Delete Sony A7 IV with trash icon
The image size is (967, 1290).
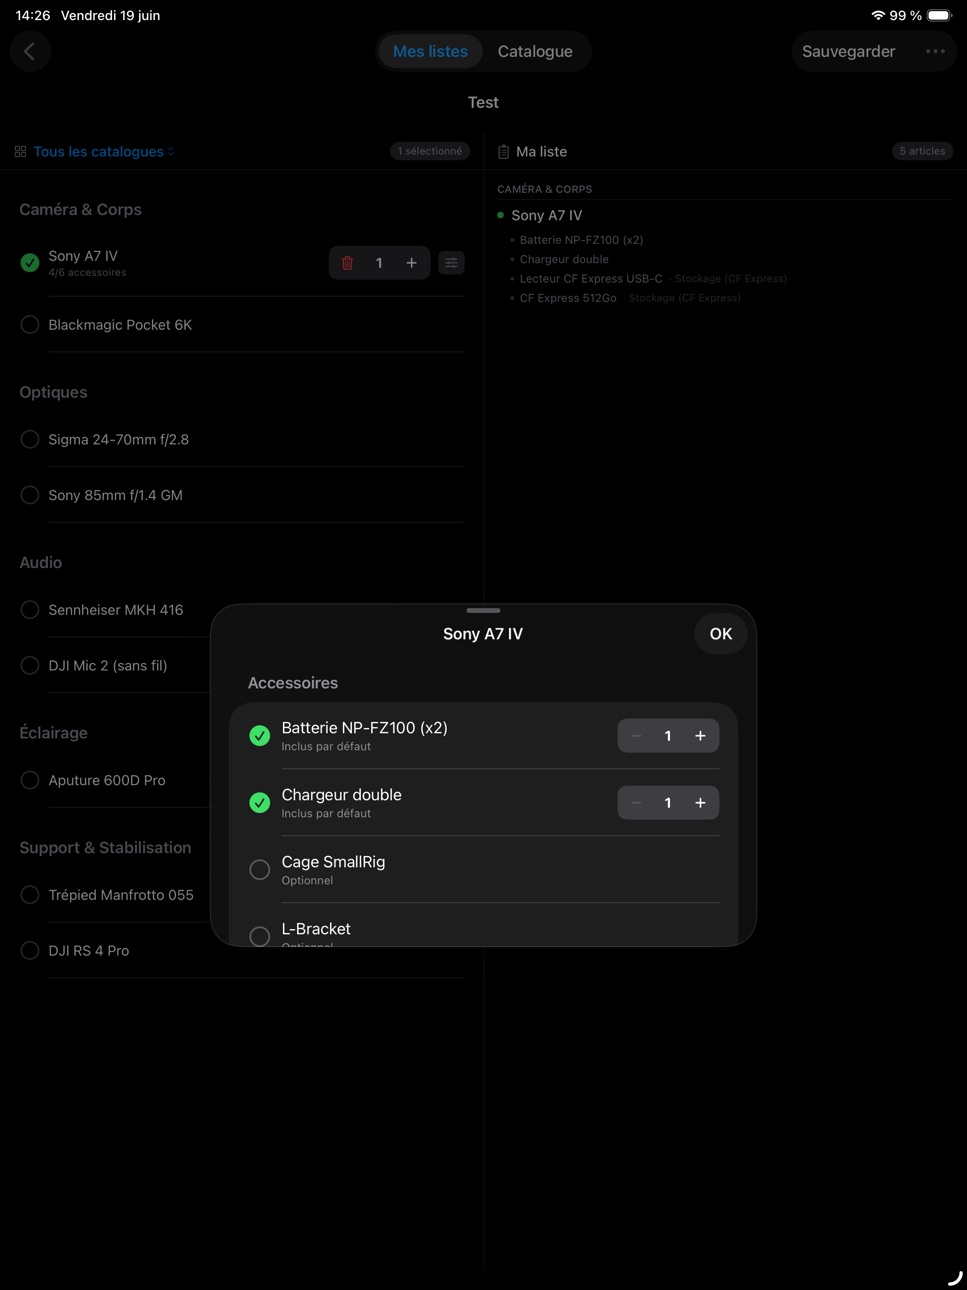click(x=348, y=263)
